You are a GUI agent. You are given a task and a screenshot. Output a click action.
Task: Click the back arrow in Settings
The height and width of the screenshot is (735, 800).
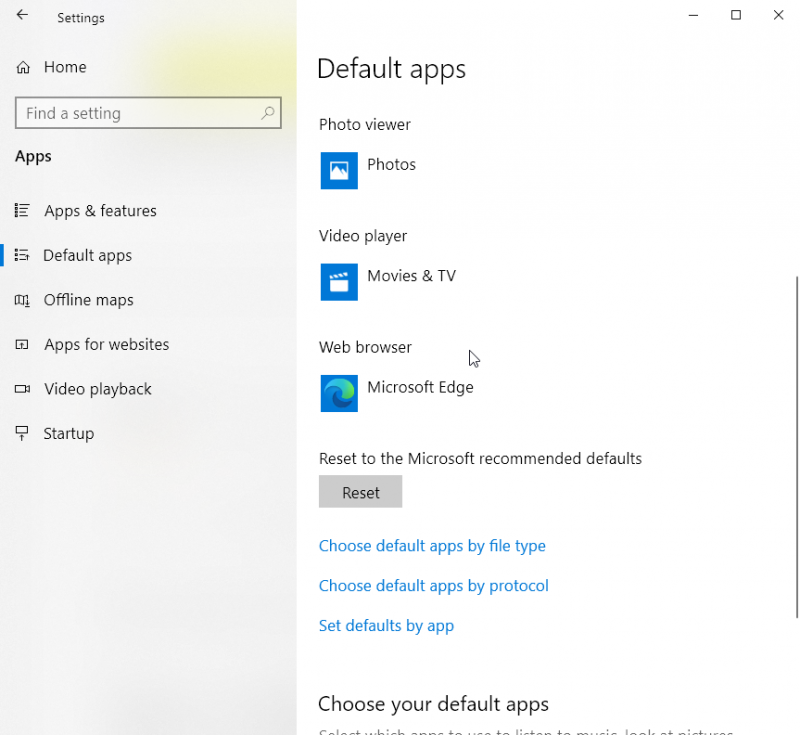pyautogui.click(x=22, y=15)
